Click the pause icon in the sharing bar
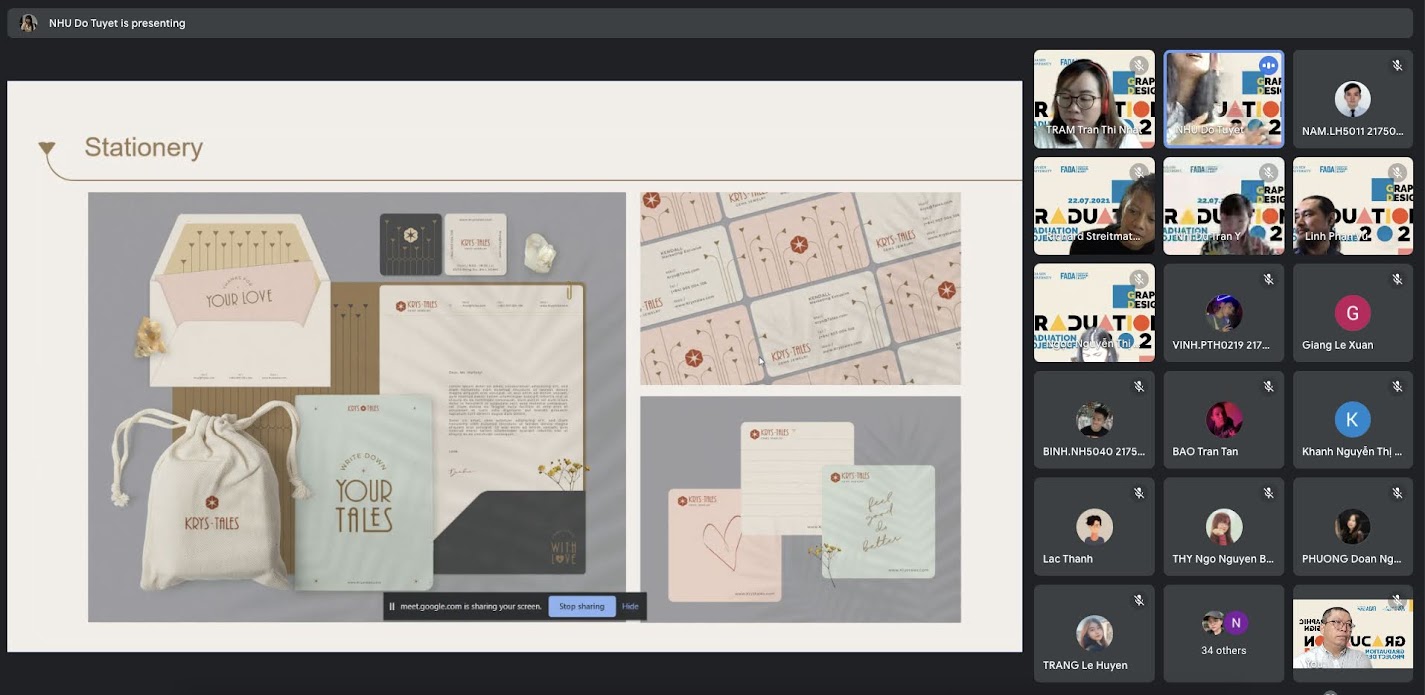The height and width of the screenshot is (695, 1425). point(392,606)
